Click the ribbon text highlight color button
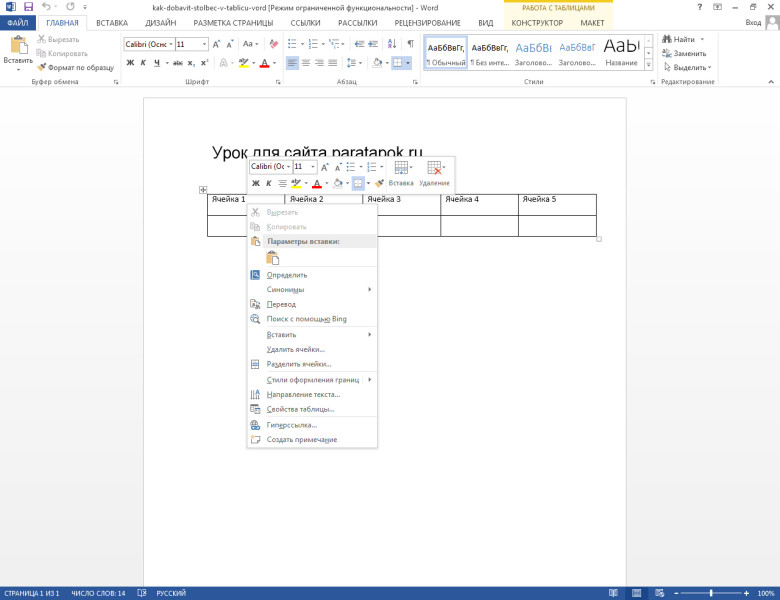This screenshot has width=780, height=600. click(x=243, y=63)
